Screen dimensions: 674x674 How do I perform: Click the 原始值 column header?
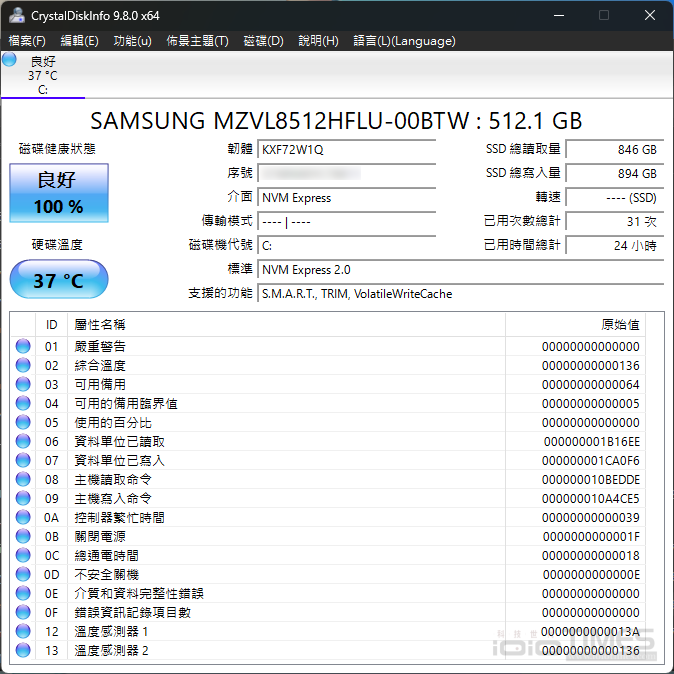(576, 325)
